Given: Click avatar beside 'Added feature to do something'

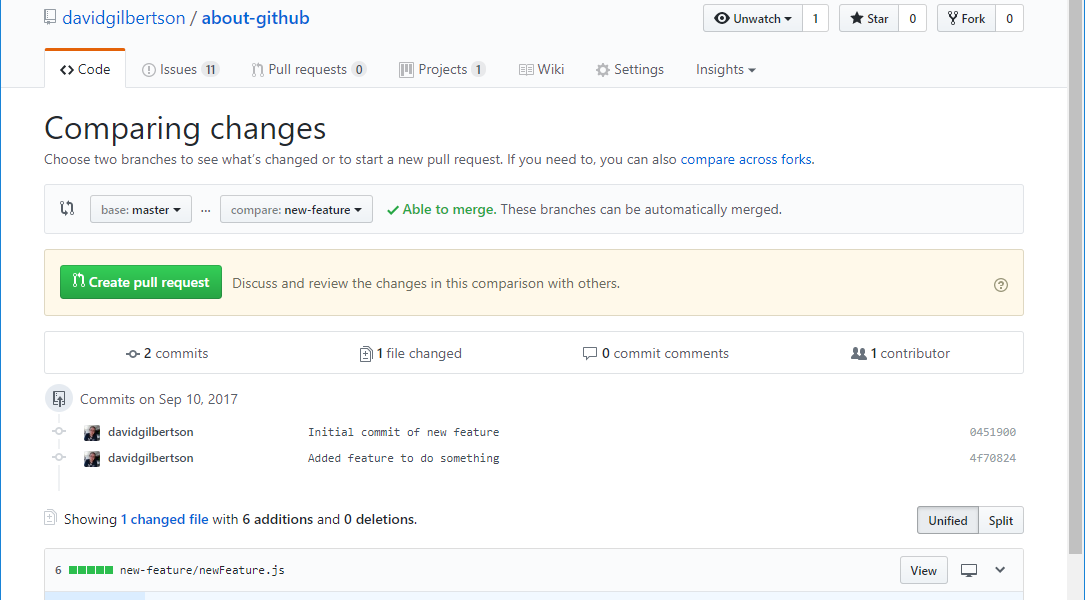Looking at the screenshot, I should point(92,458).
